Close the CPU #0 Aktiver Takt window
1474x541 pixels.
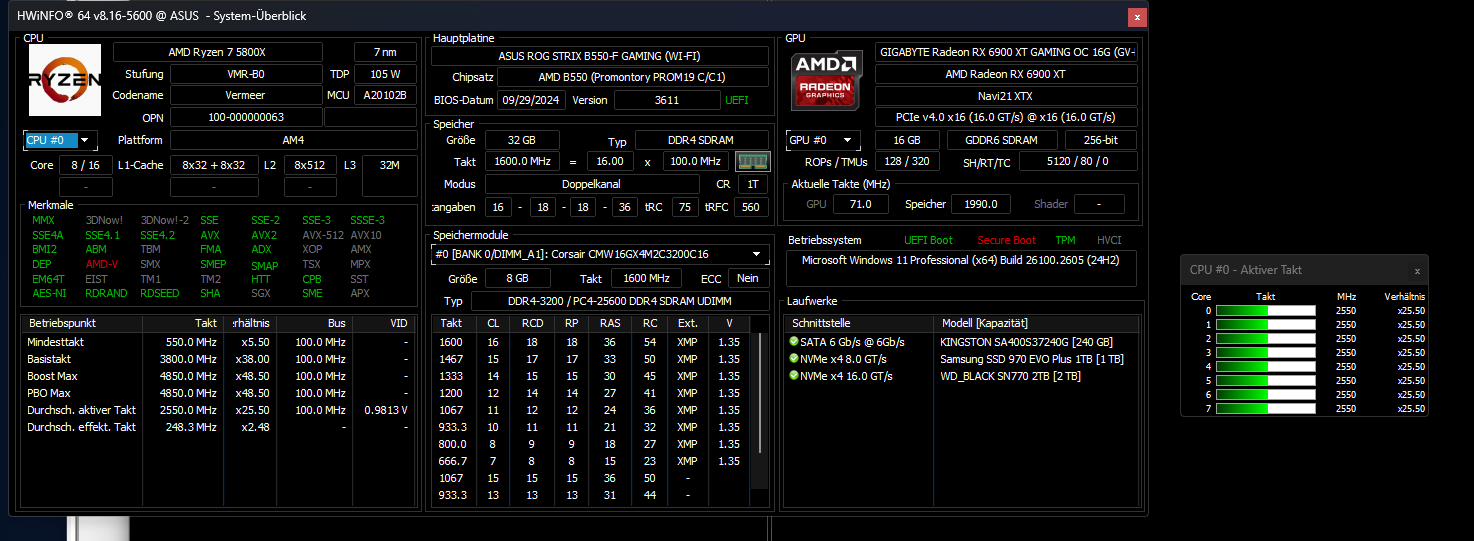pos(1416,270)
